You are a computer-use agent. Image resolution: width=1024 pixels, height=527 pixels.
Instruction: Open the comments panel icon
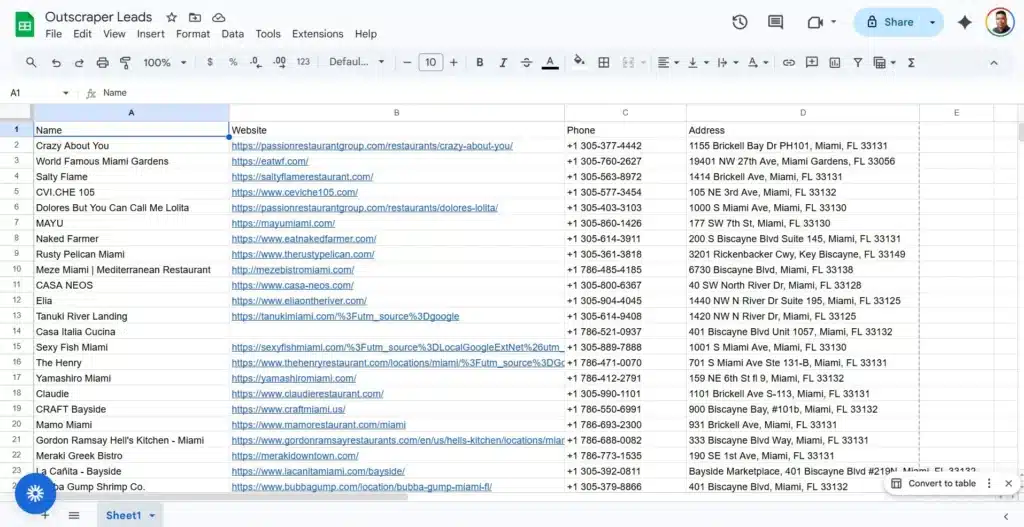point(775,22)
